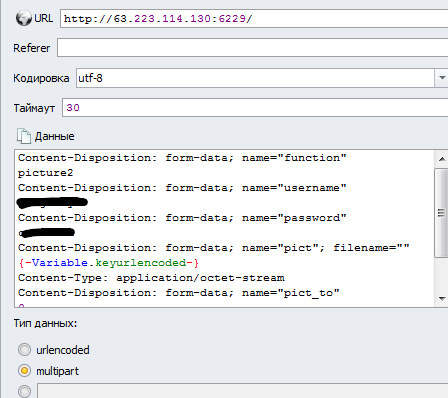The width and height of the screenshot is (448, 398).
Task: Click the URL input field
Action: [x=254, y=18]
